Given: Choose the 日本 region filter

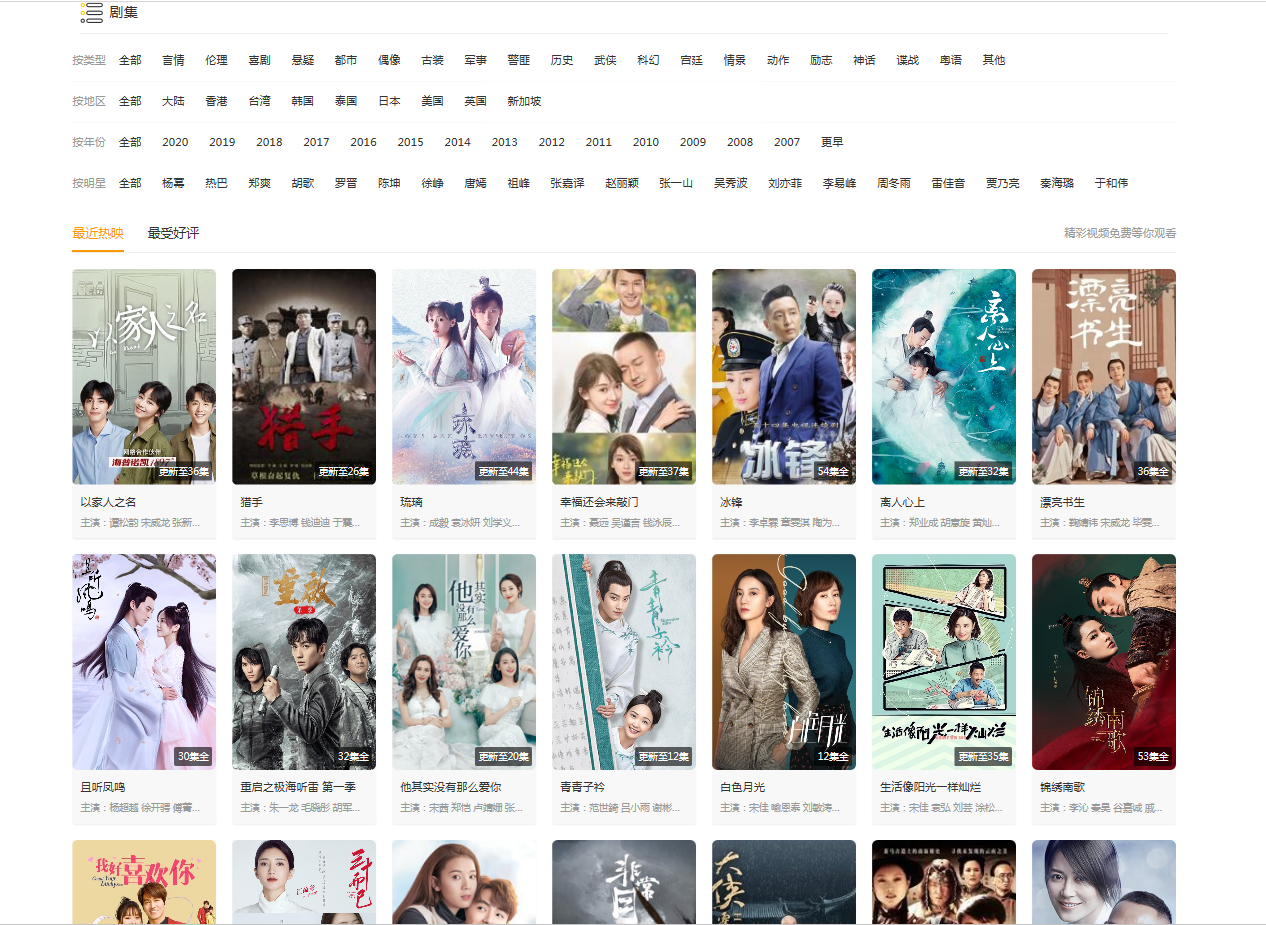Looking at the screenshot, I should pyautogui.click(x=389, y=101).
